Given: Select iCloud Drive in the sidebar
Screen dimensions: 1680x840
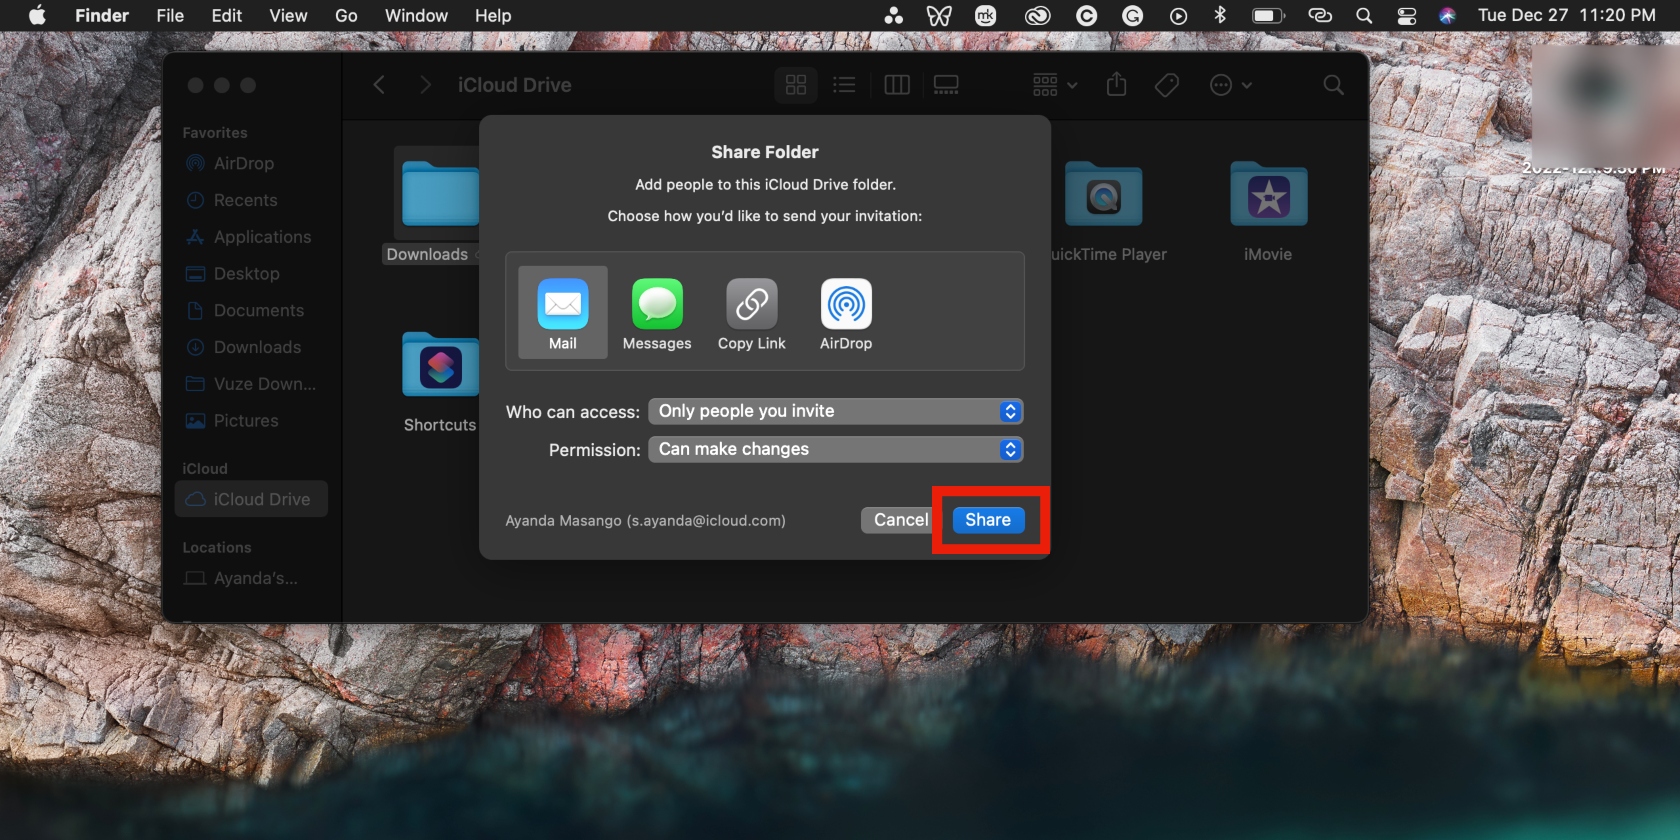Looking at the screenshot, I should [250, 499].
